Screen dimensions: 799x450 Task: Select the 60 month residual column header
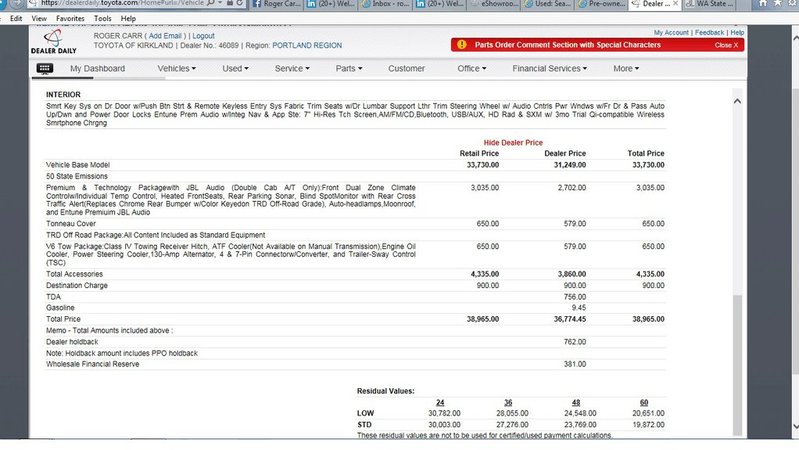[x=644, y=403]
